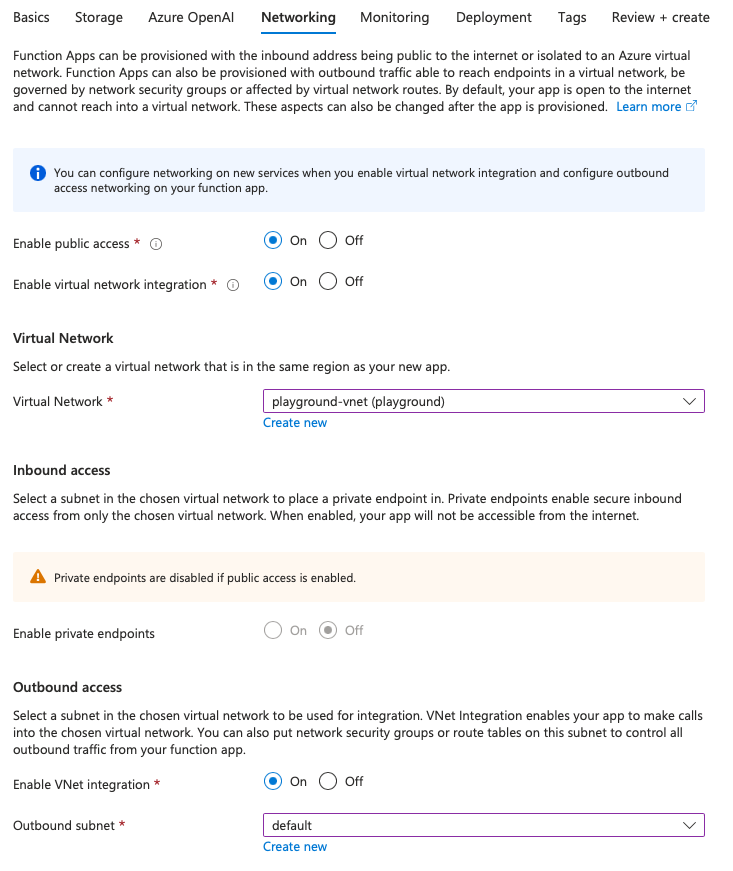The image size is (733, 871).
Task: Click the orange warning triangle icon
Action: click(x=38, y=577)
